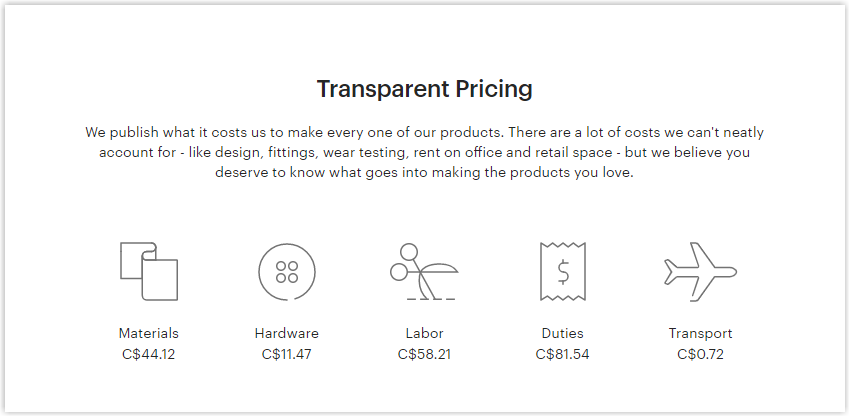Click the Labor label text

424,333
